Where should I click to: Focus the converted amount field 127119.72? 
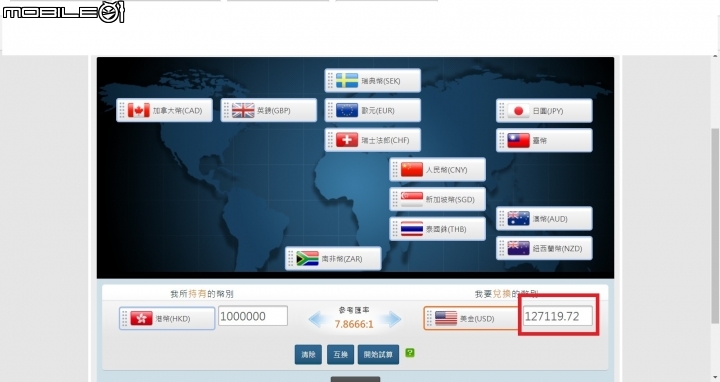558,316
